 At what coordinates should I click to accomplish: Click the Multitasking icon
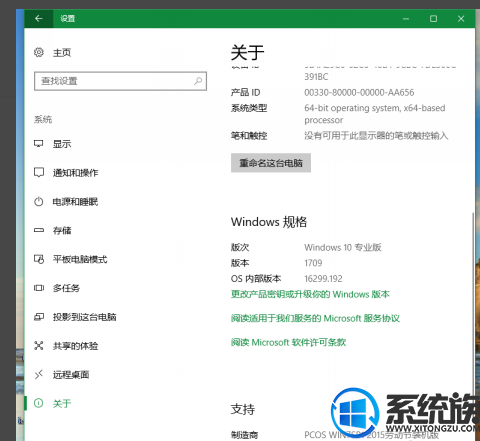pyautogui.click(x=39, y=288)
